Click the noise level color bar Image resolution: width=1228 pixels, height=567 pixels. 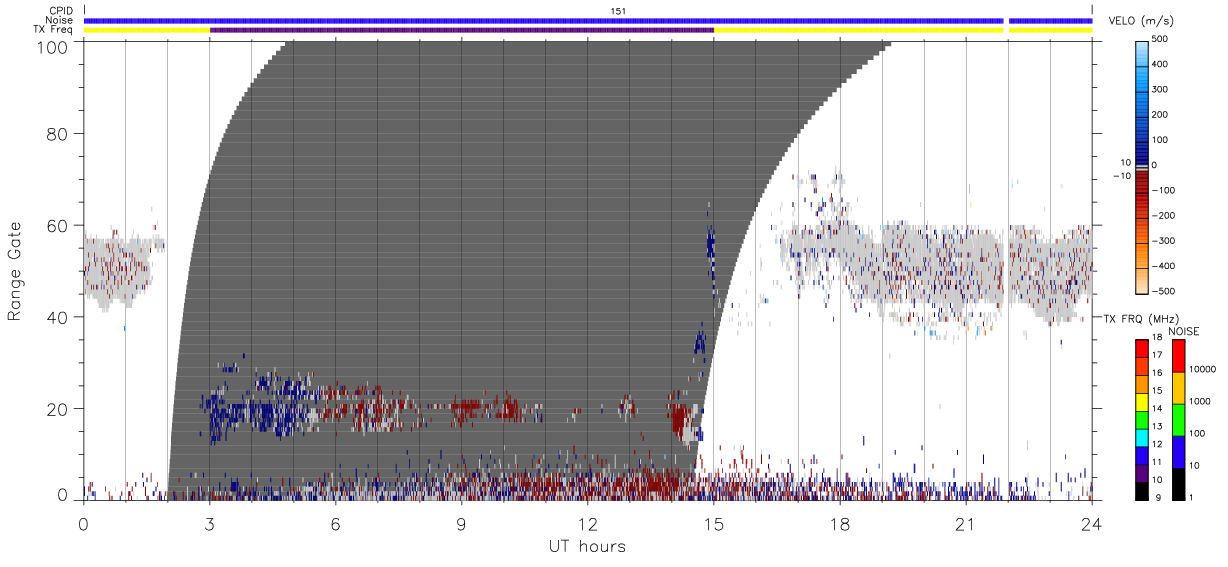click(1178, 419)
